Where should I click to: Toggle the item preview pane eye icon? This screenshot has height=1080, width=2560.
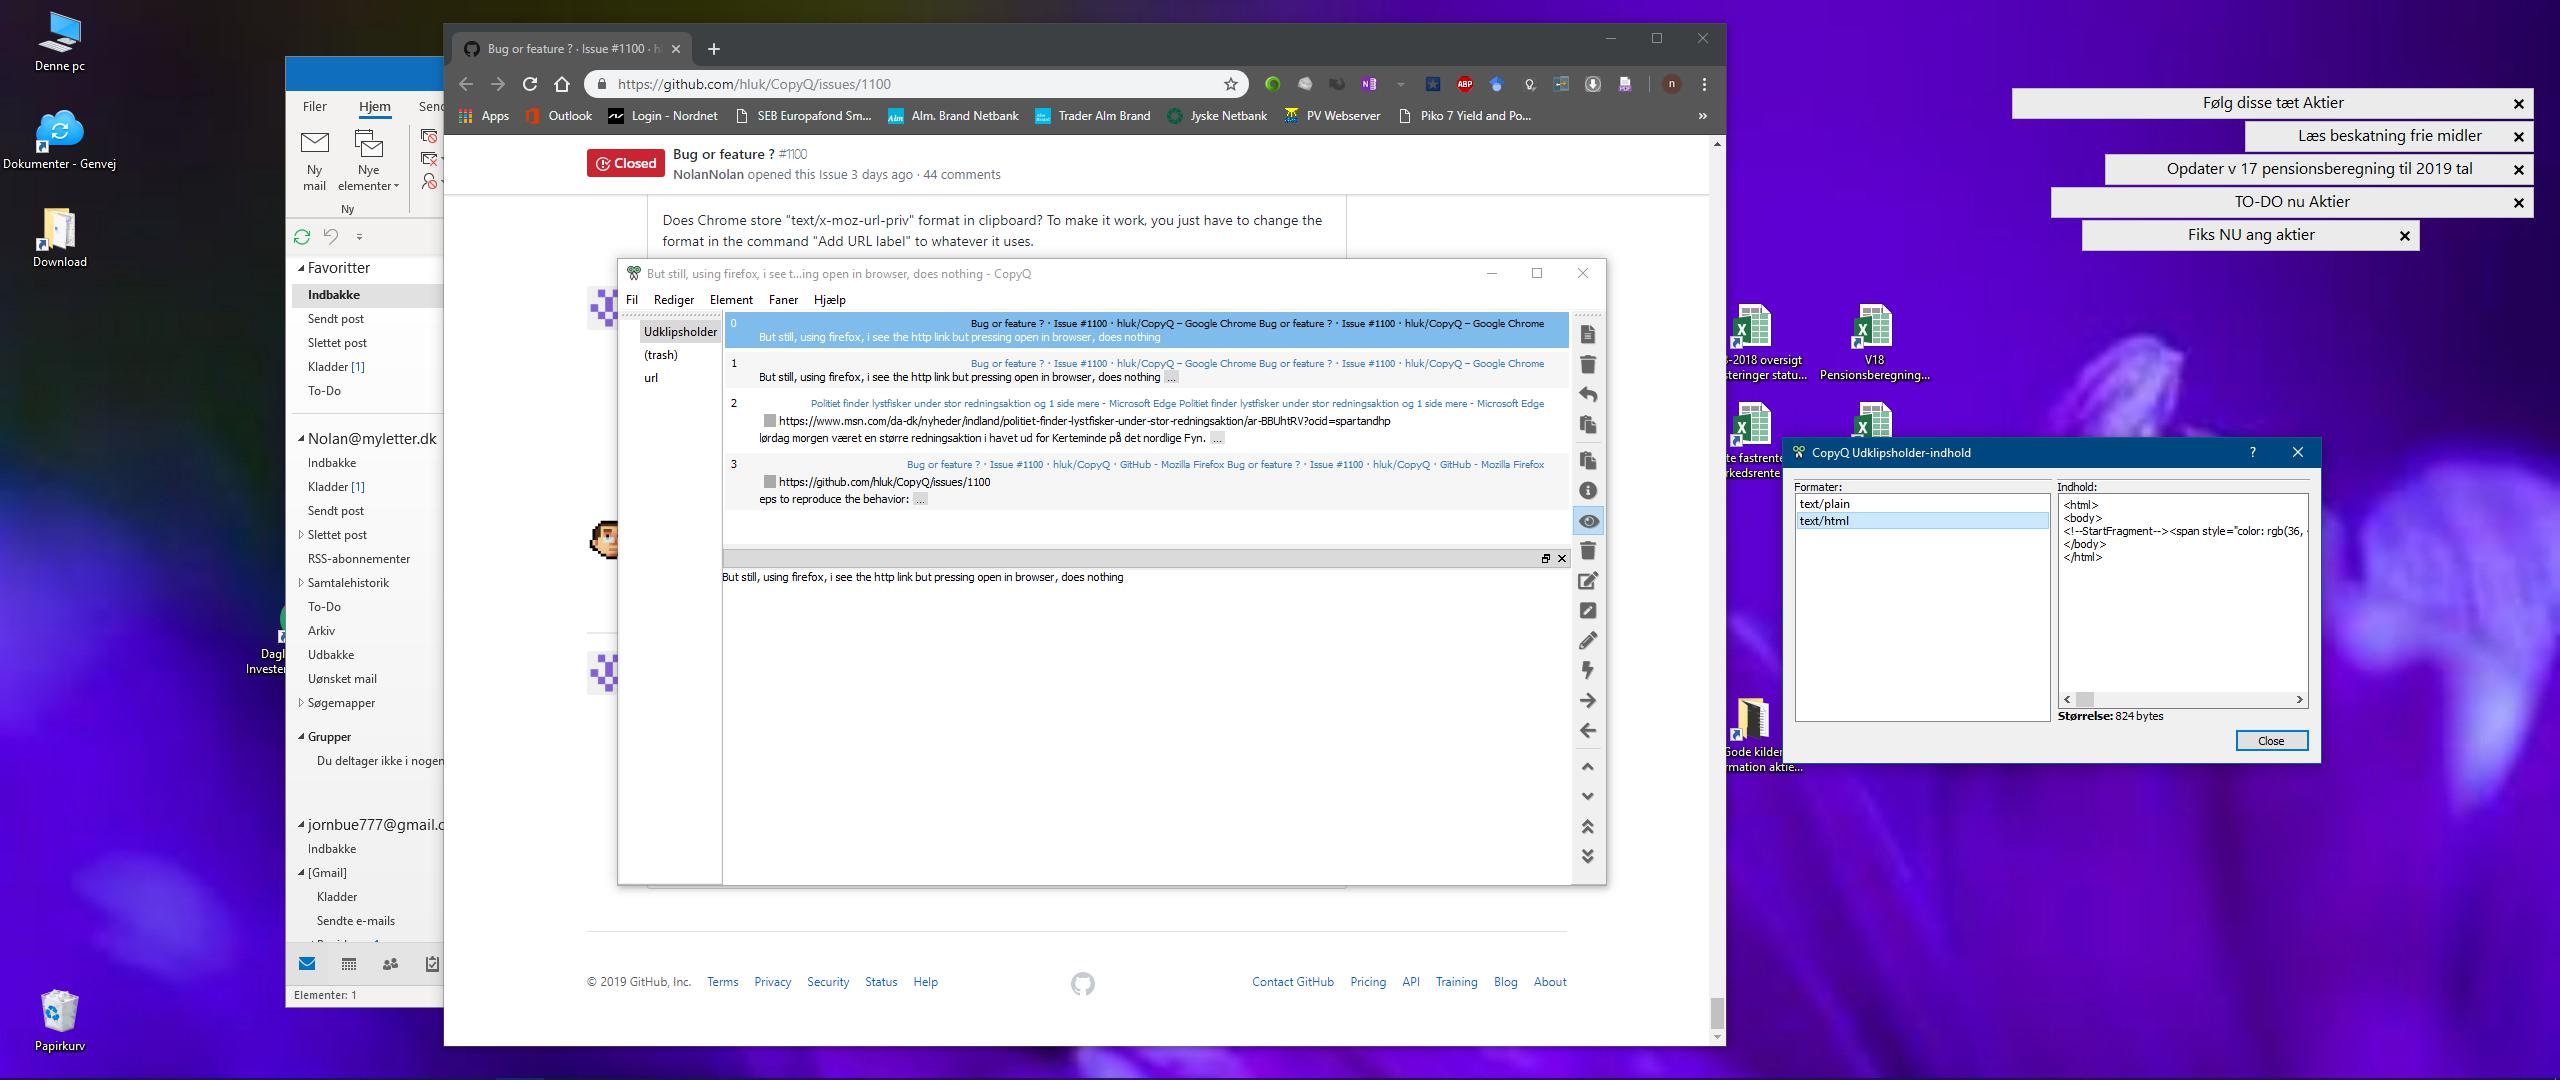pos(1588,521)
